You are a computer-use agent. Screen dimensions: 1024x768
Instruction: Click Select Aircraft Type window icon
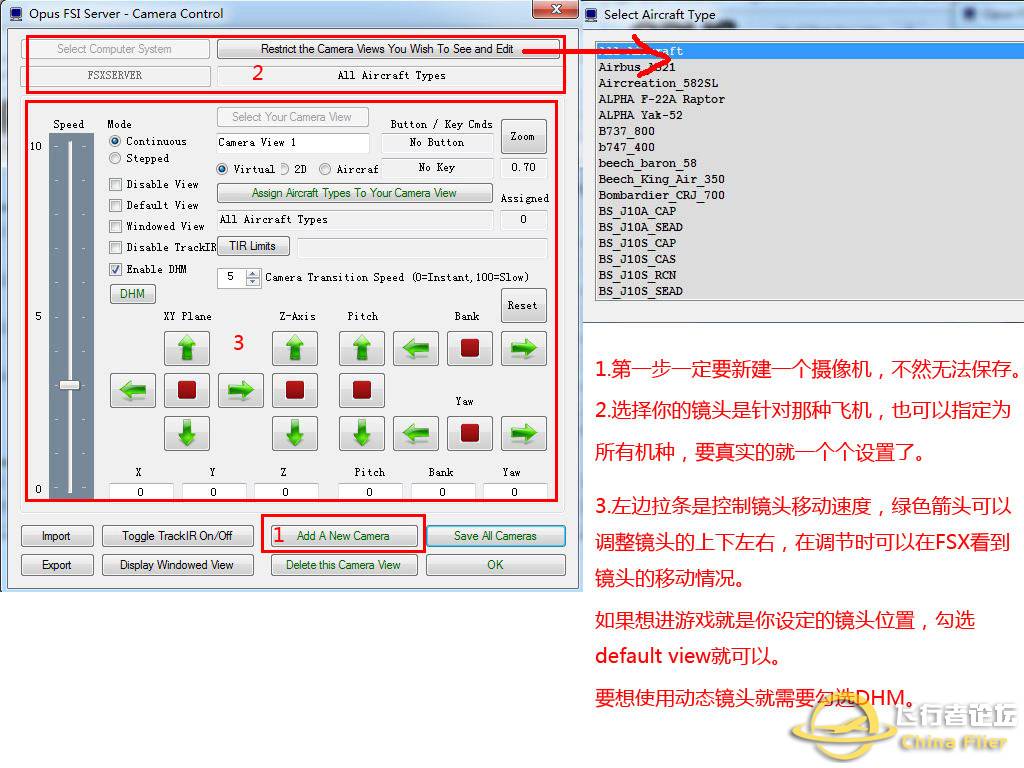click(x=591, y=14)
